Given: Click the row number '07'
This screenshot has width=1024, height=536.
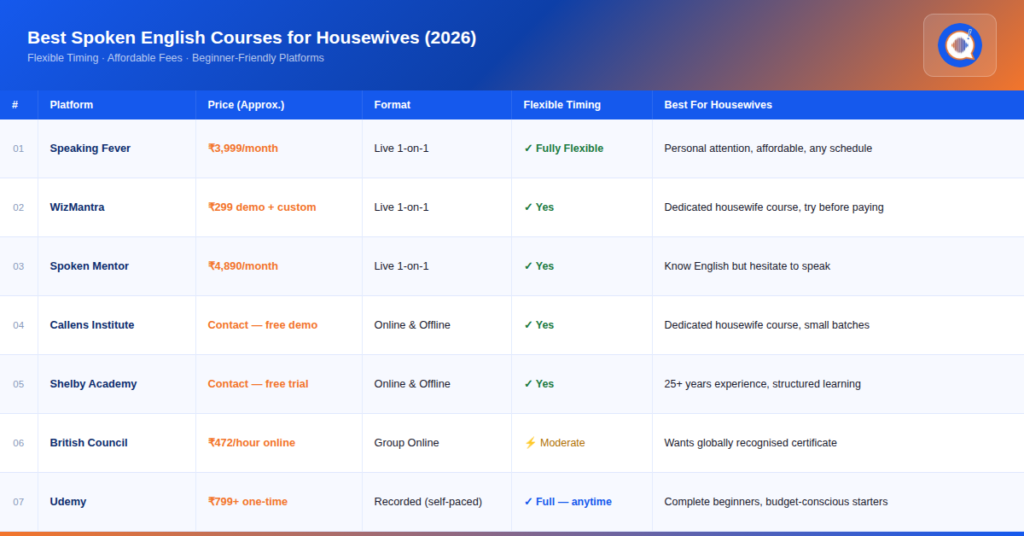Looking at the screenshot, I should (x=18, y=501).
